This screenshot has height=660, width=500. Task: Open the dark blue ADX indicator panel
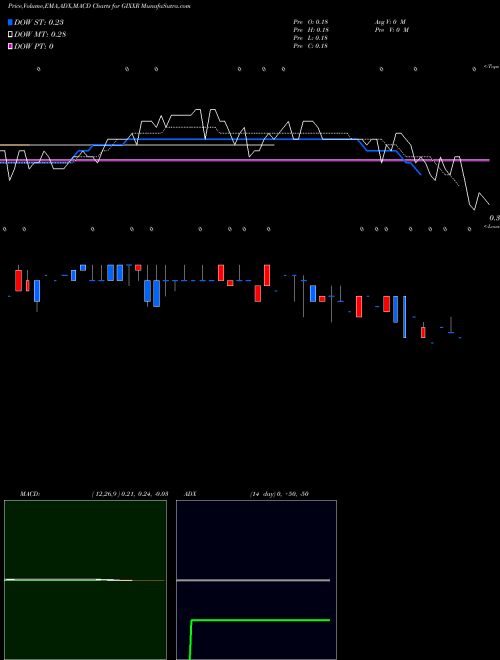click(256, 580)
